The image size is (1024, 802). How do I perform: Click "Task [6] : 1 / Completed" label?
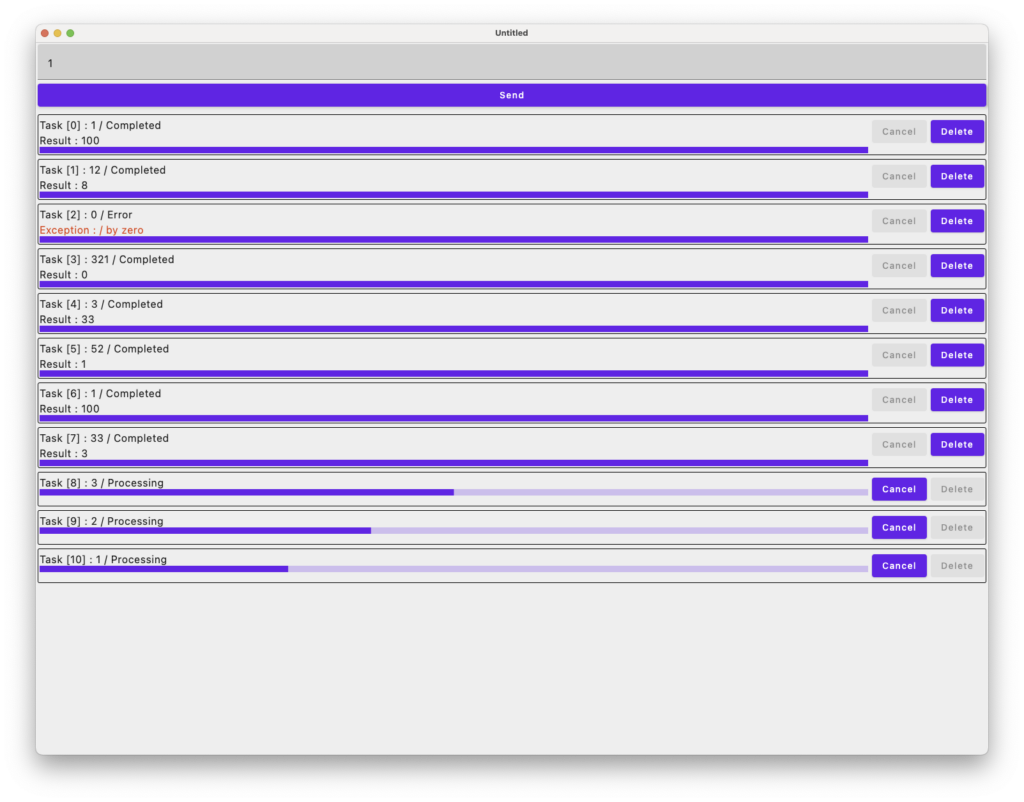pyautogui.click(x=100, y=394)
